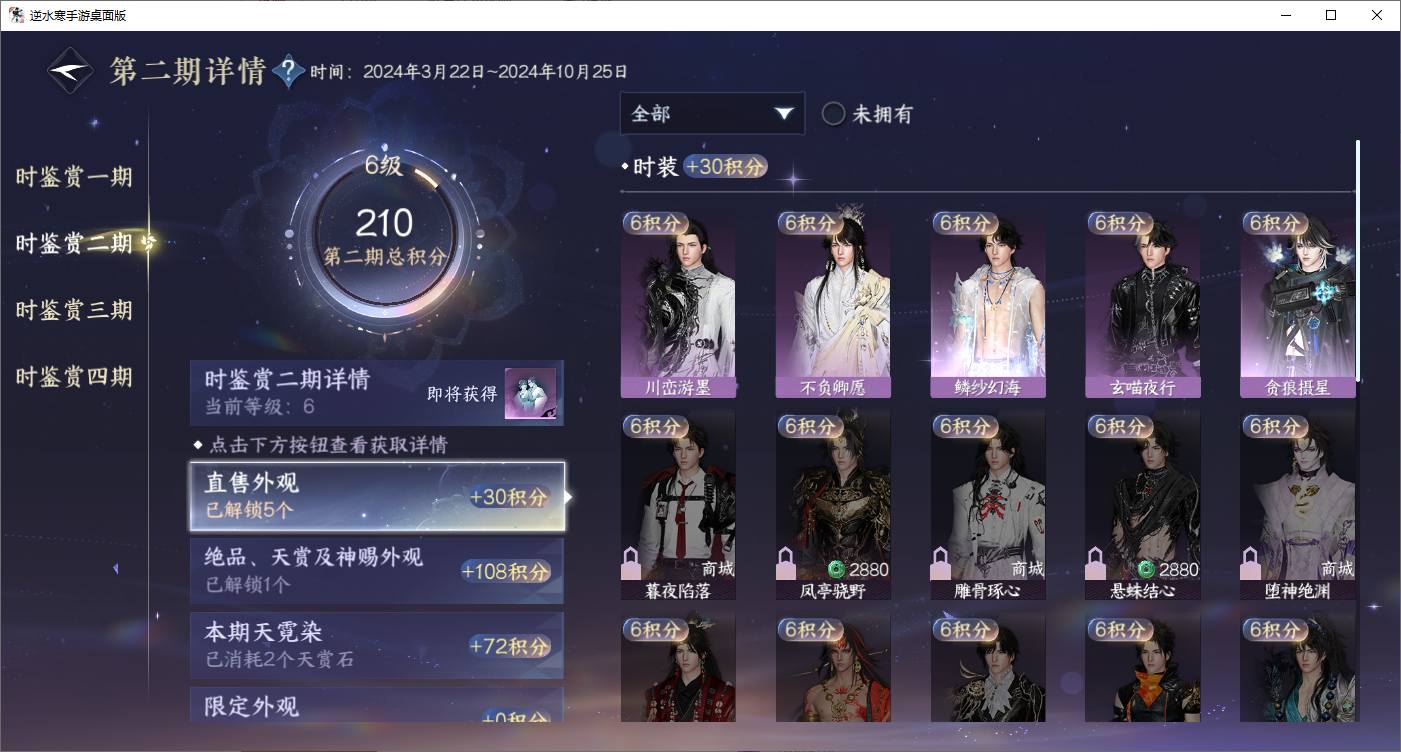
Task: Click the lock icon on 堕神绝渊
Action: tap(1251, 564)
